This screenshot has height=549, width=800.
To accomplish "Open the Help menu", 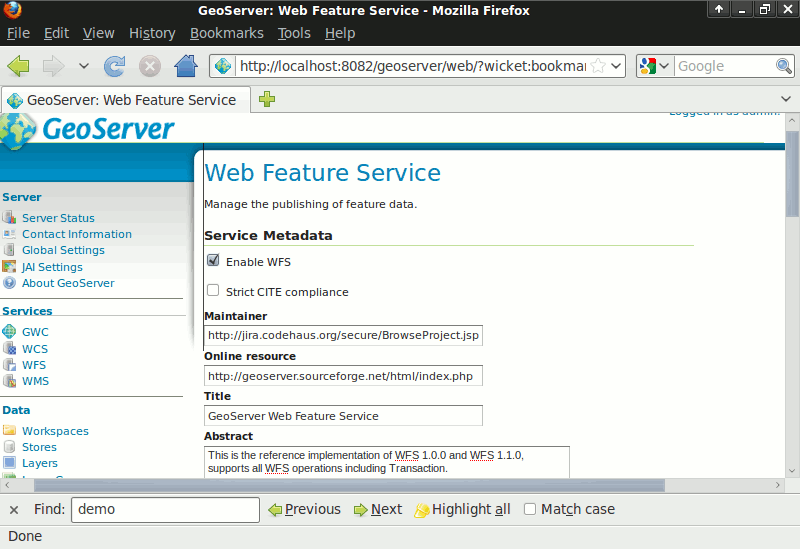I will (340, 33).
